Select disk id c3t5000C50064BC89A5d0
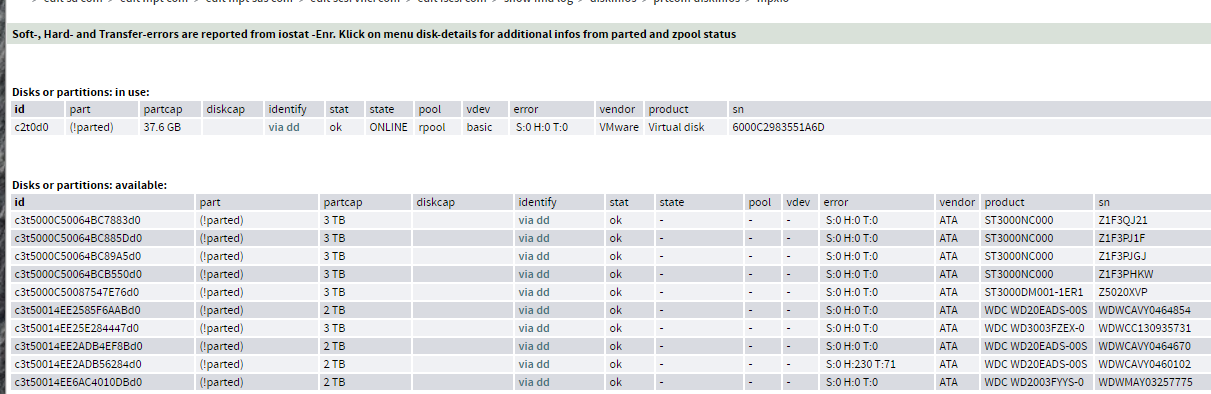1211x394 pixels. click(77, 256)
